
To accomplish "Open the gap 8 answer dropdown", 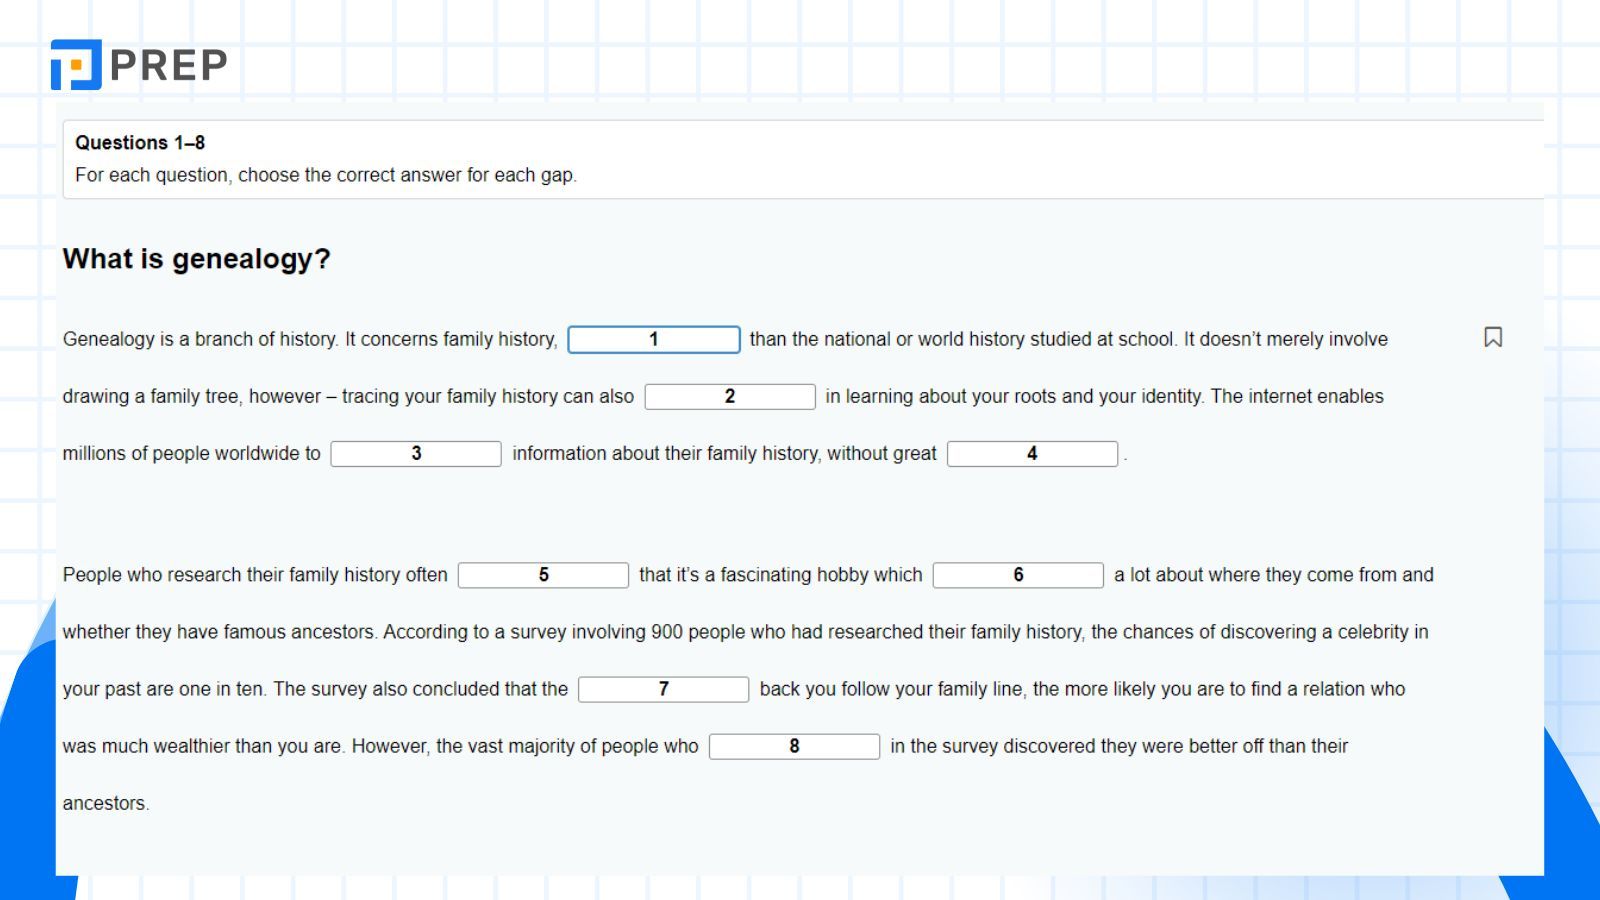I will (x=794, y=746).
